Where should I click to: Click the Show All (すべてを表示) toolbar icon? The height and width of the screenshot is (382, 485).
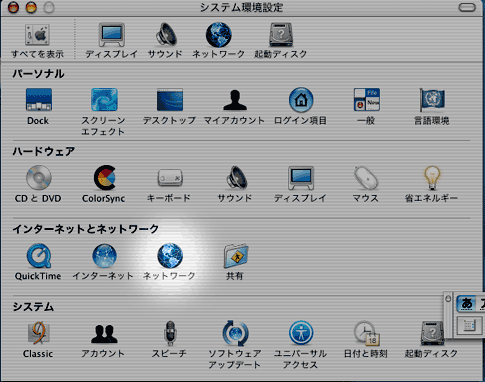37,35
